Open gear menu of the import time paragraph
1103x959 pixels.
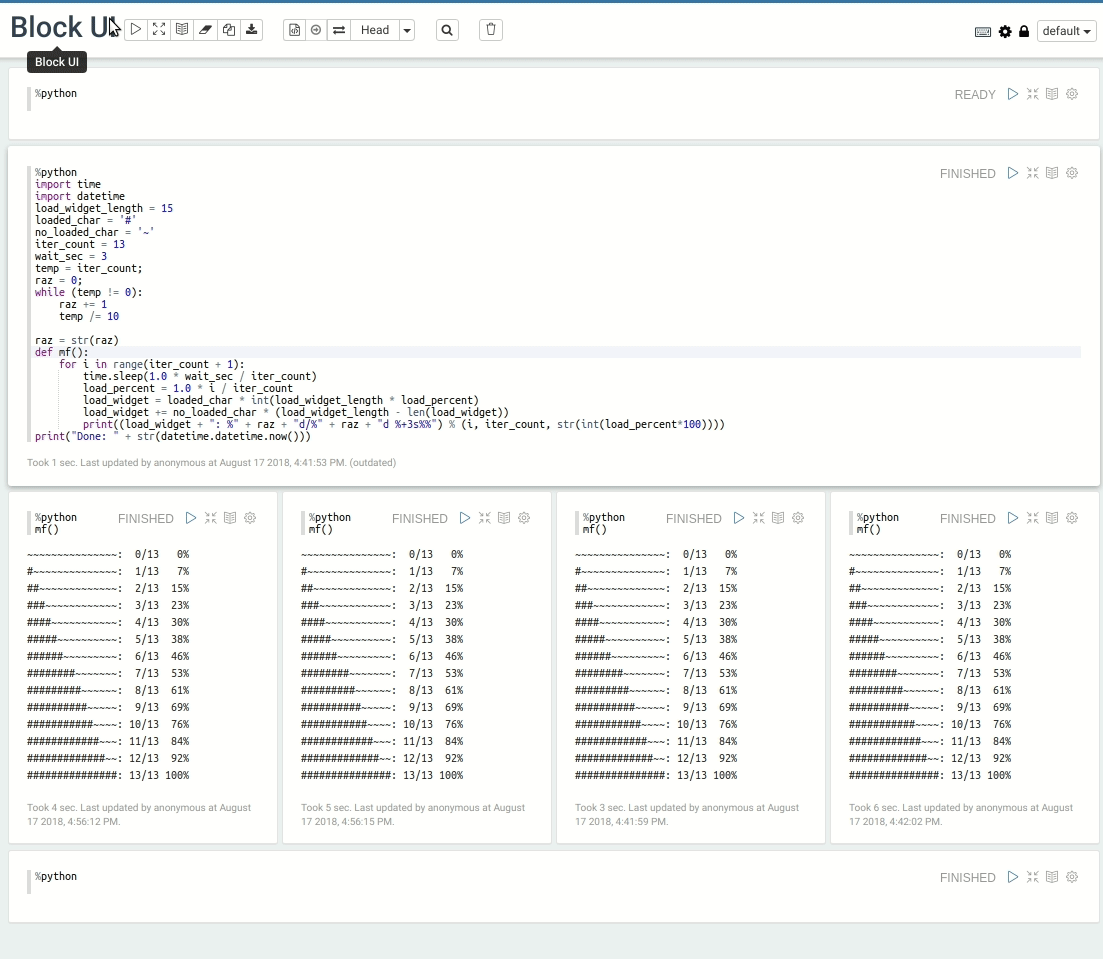pos(1072,173)
